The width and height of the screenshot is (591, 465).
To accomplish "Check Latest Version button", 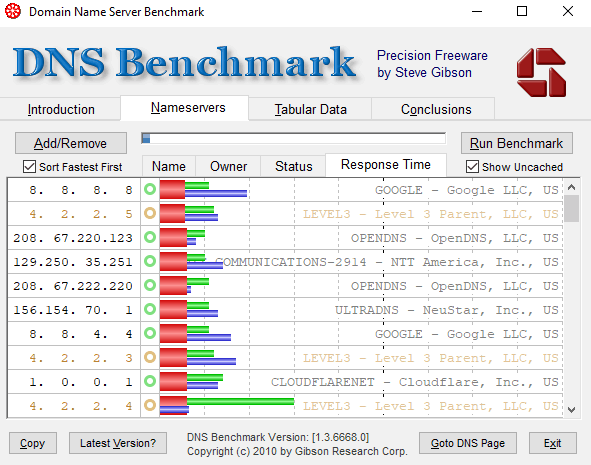I will click(x=118, y=443).
